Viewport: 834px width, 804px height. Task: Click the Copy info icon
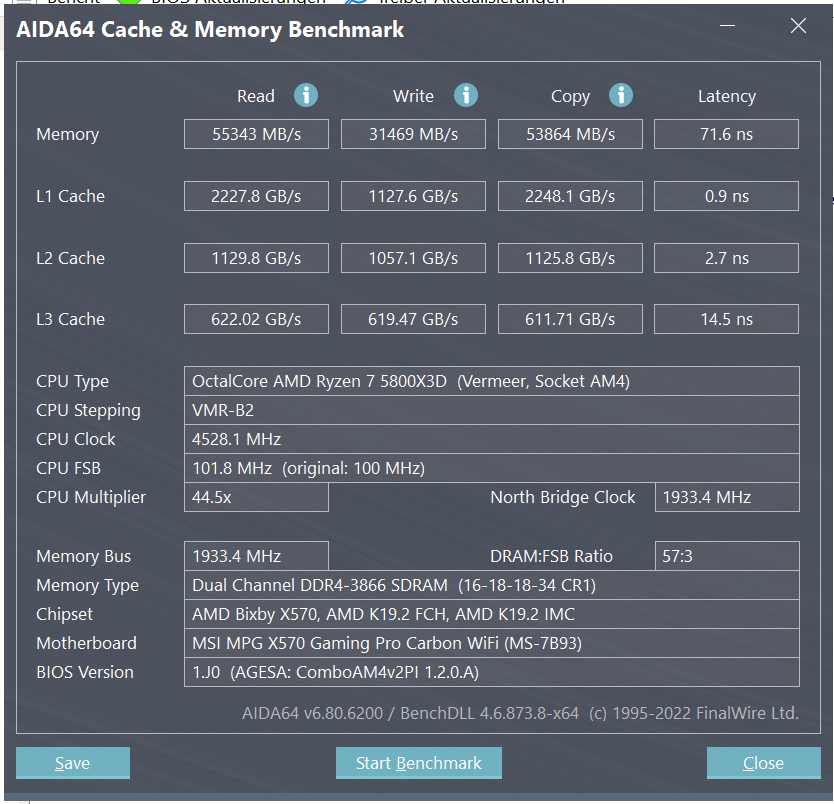pos(621,96)
